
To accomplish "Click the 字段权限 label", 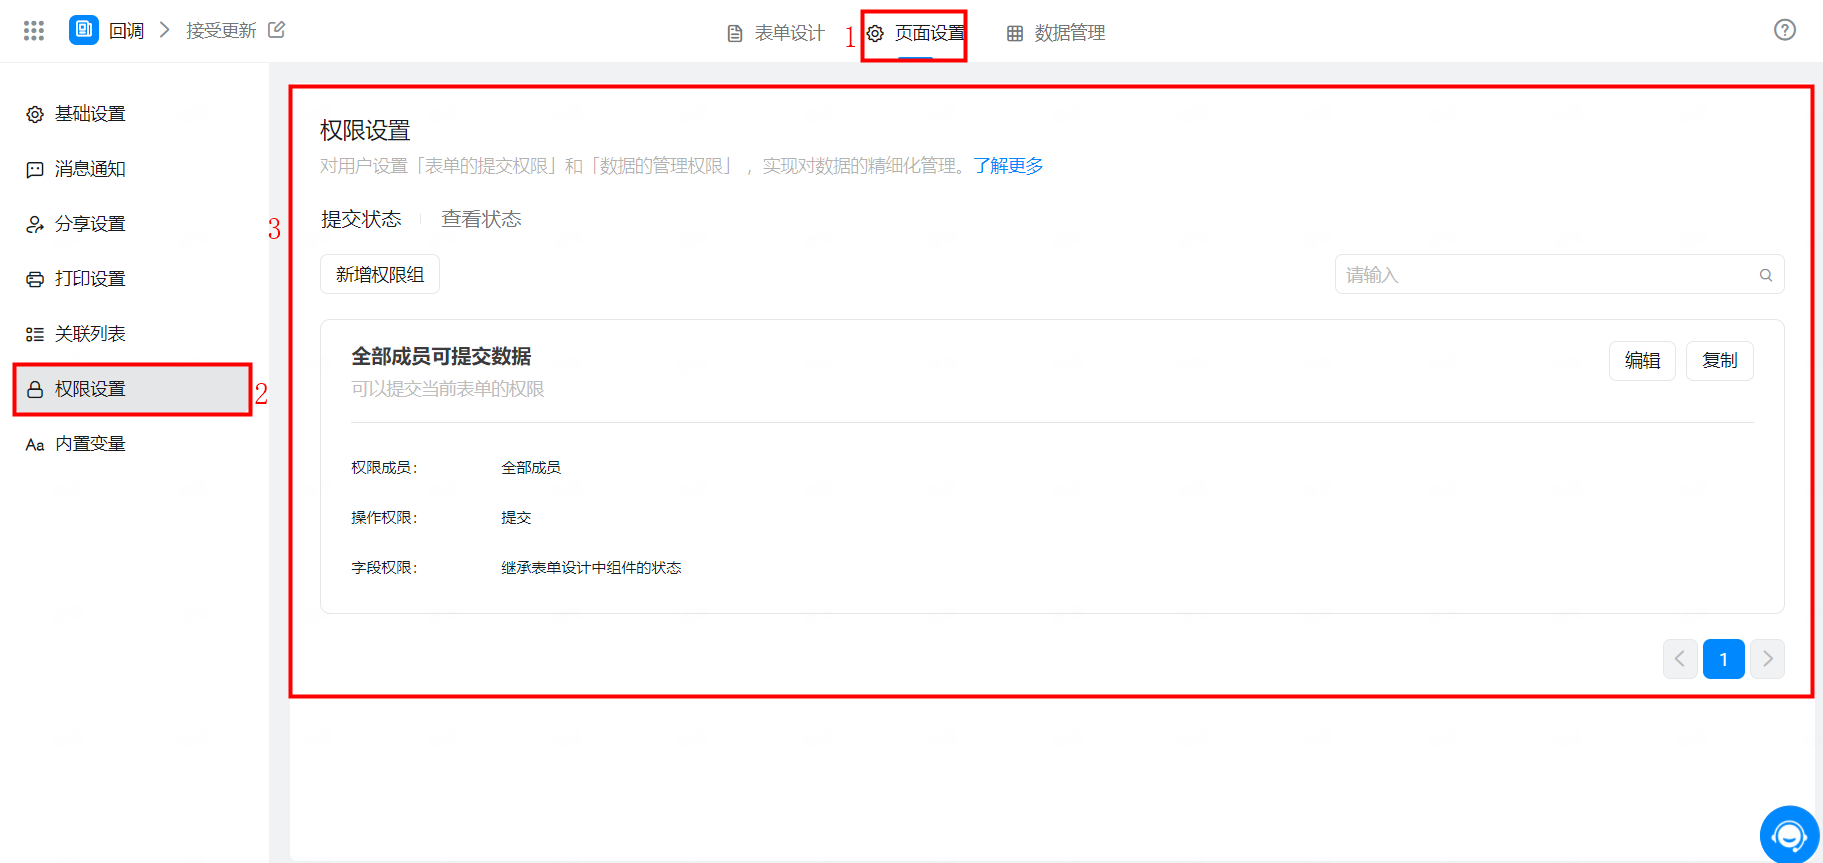I will point(384,568).
